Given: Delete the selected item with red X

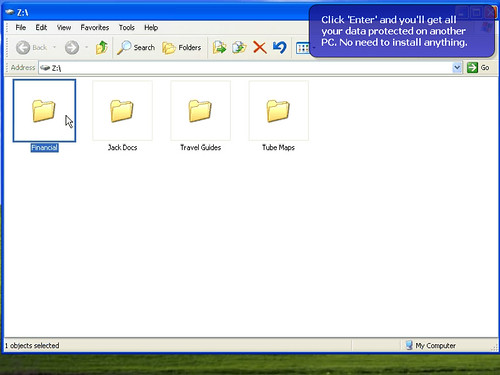Looking at the screenshot, I should point(260,48).
